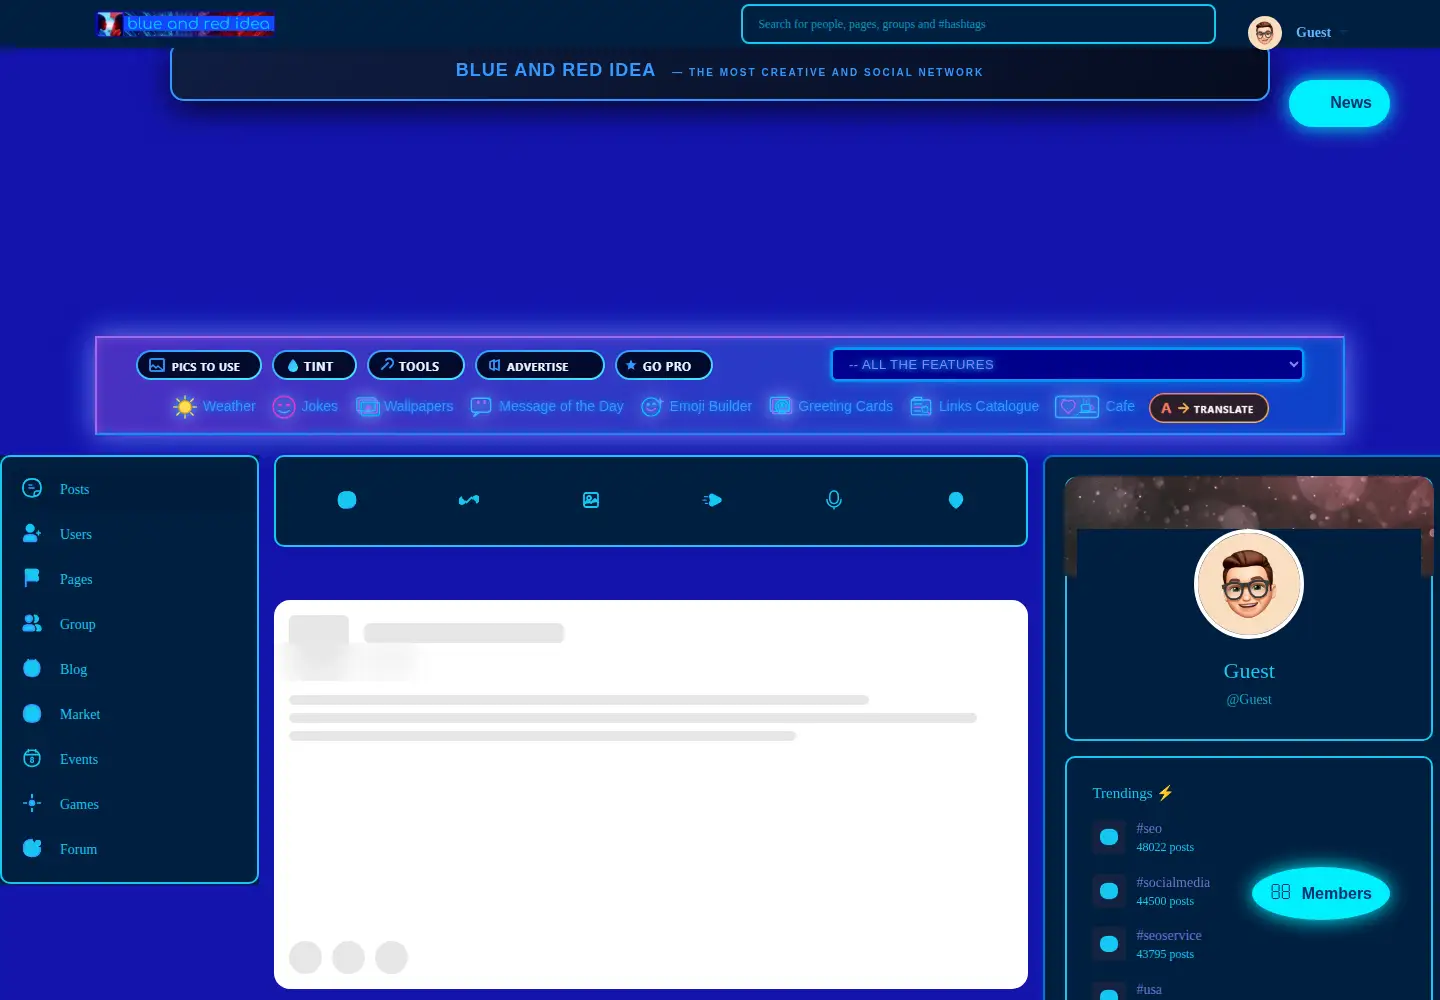Open the #seo trending hashtag

click(x=1148, y=828)
